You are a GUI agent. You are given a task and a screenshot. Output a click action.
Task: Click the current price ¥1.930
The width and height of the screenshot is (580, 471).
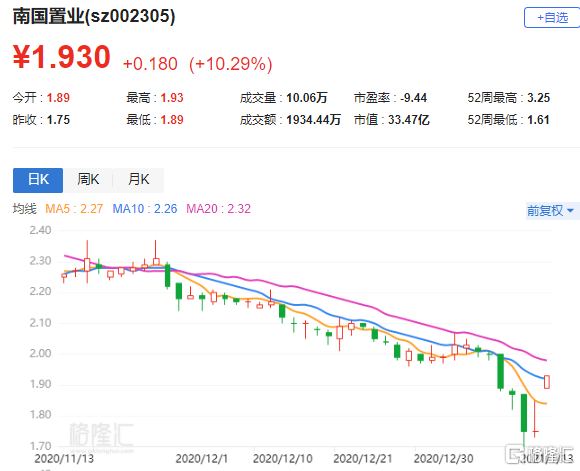[61, 57]
